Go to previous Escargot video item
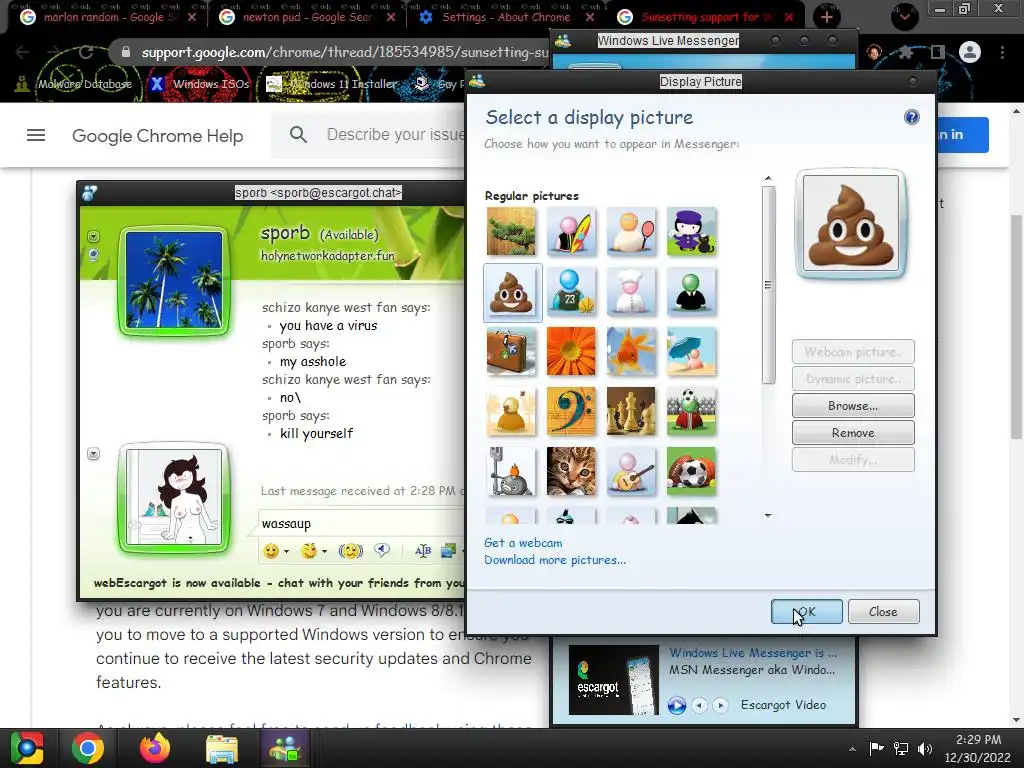1024x768 pixels. [699, 705]
